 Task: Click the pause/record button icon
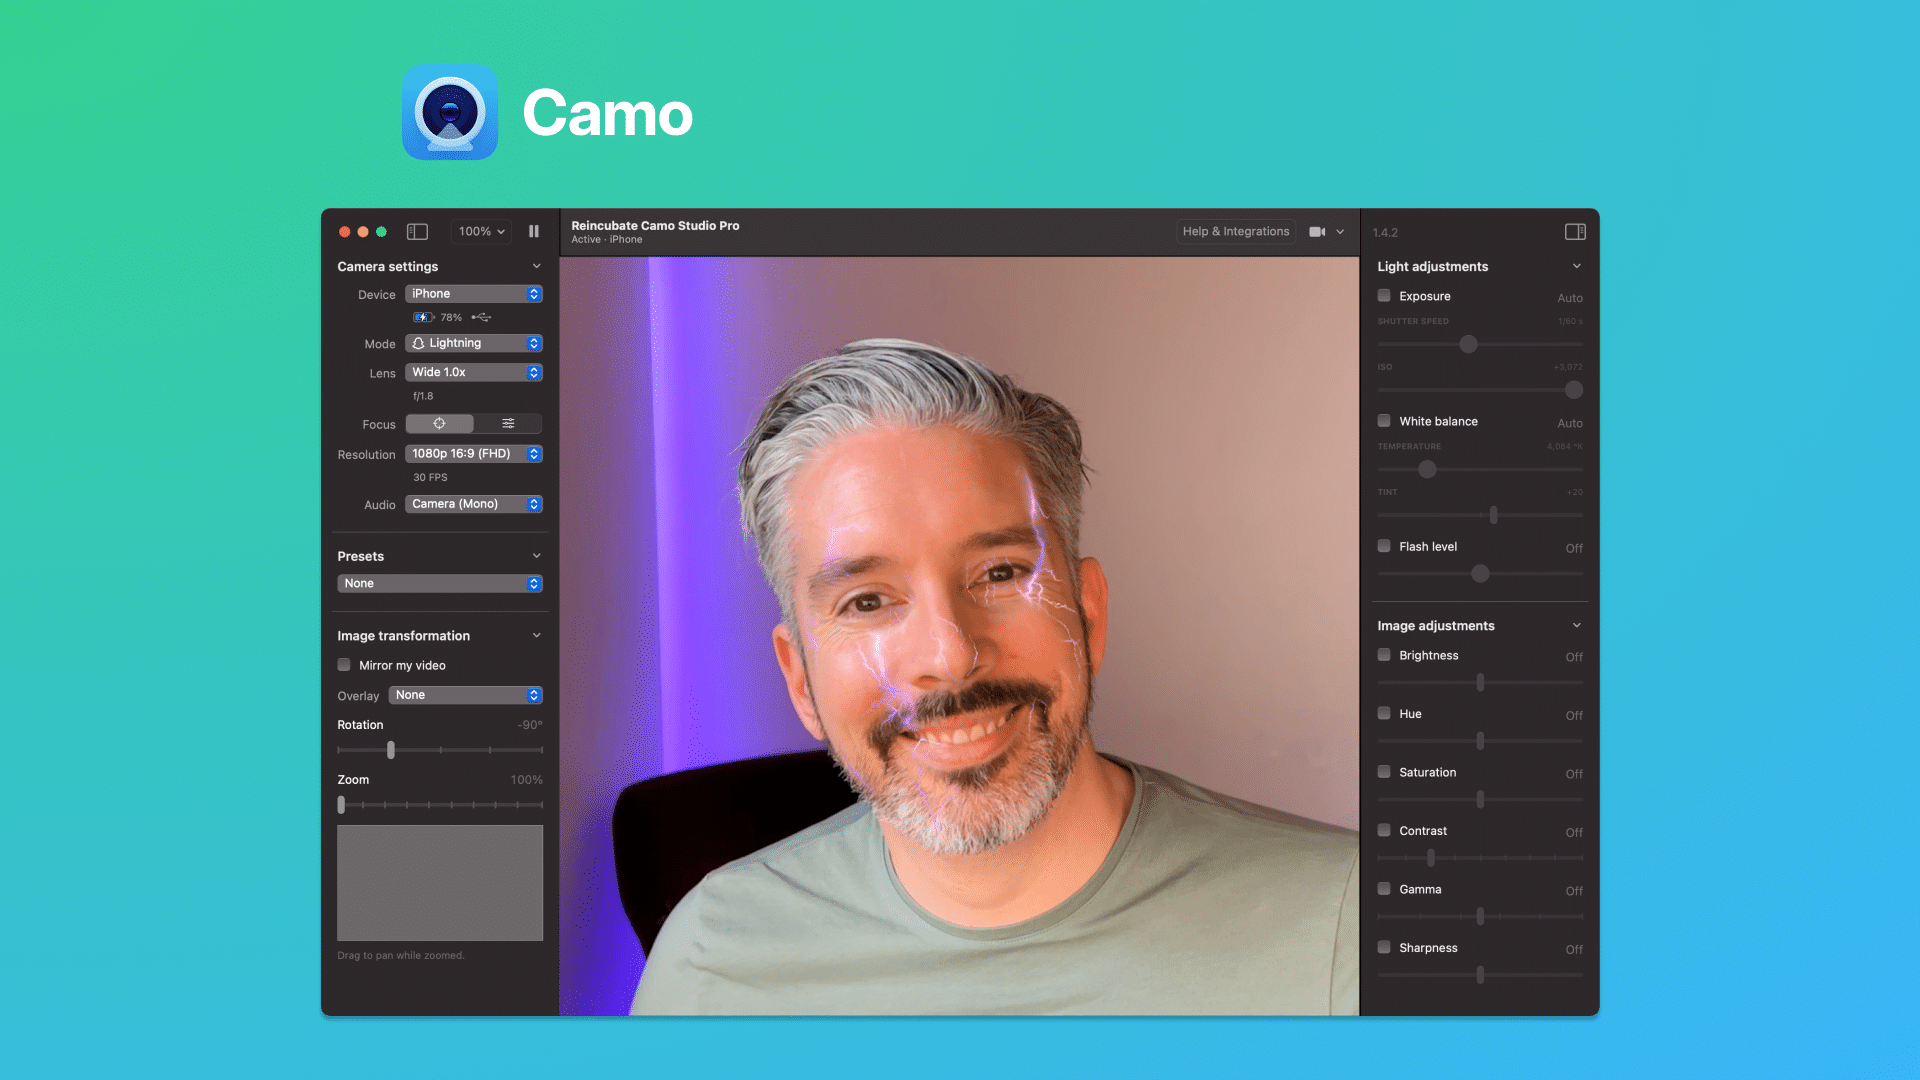click(534, 231)
